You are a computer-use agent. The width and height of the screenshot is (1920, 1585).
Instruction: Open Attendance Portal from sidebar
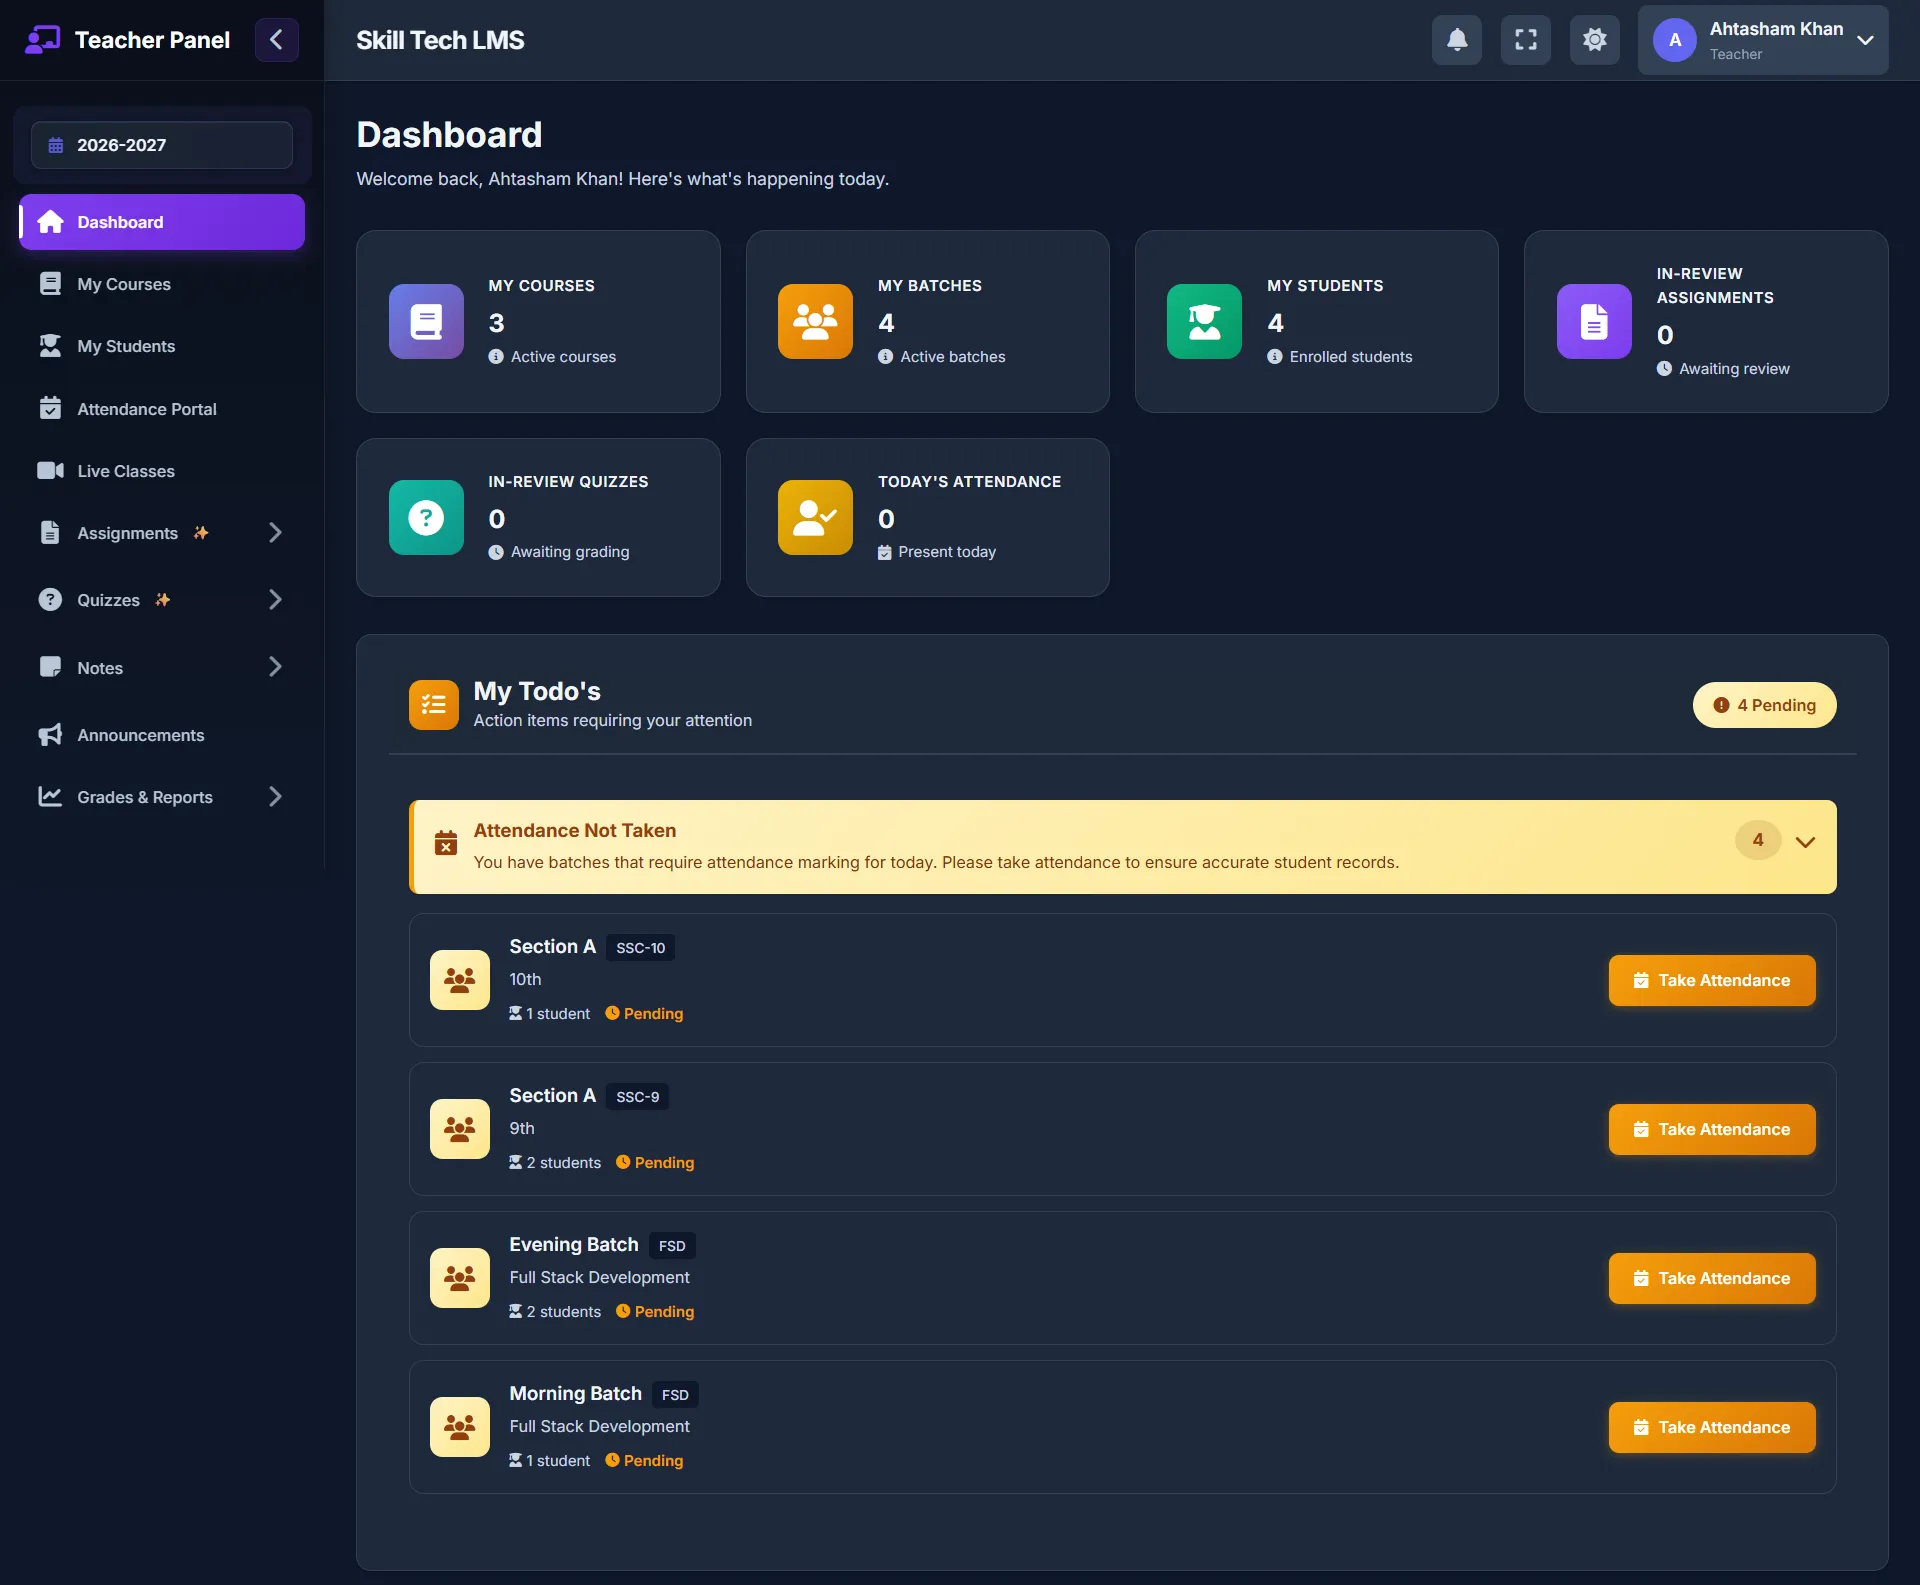[x=146, y=409]
